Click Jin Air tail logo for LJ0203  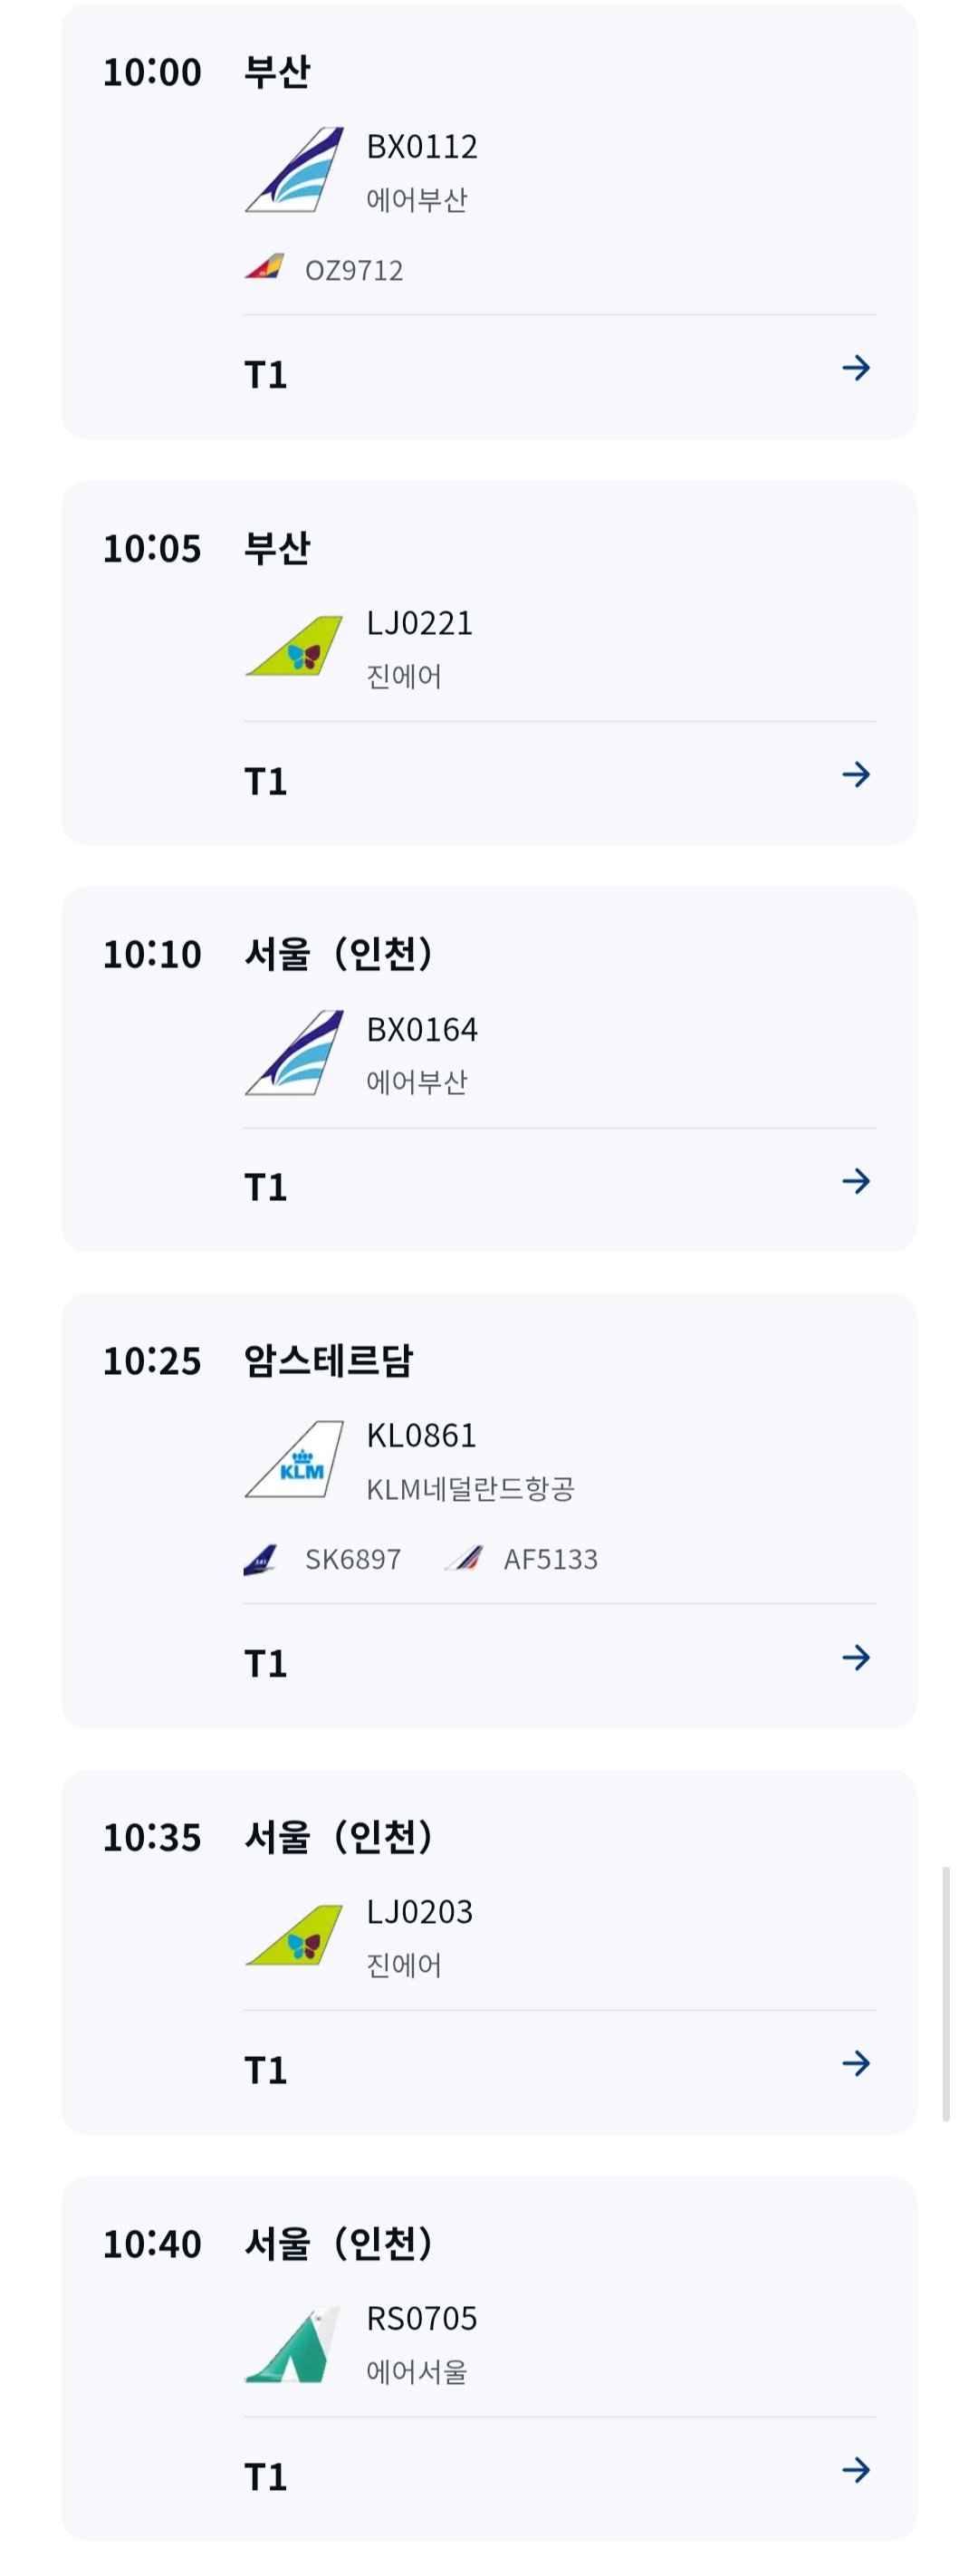(294, 1935)
